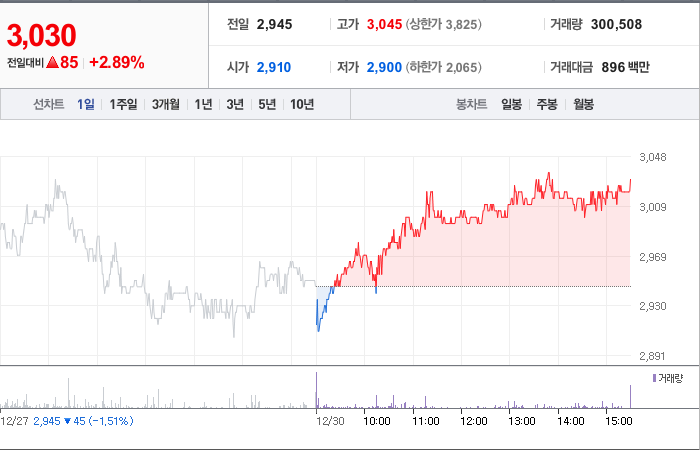
Task: Click the 3,048 y-axis label
Action: tap(653, 157)
